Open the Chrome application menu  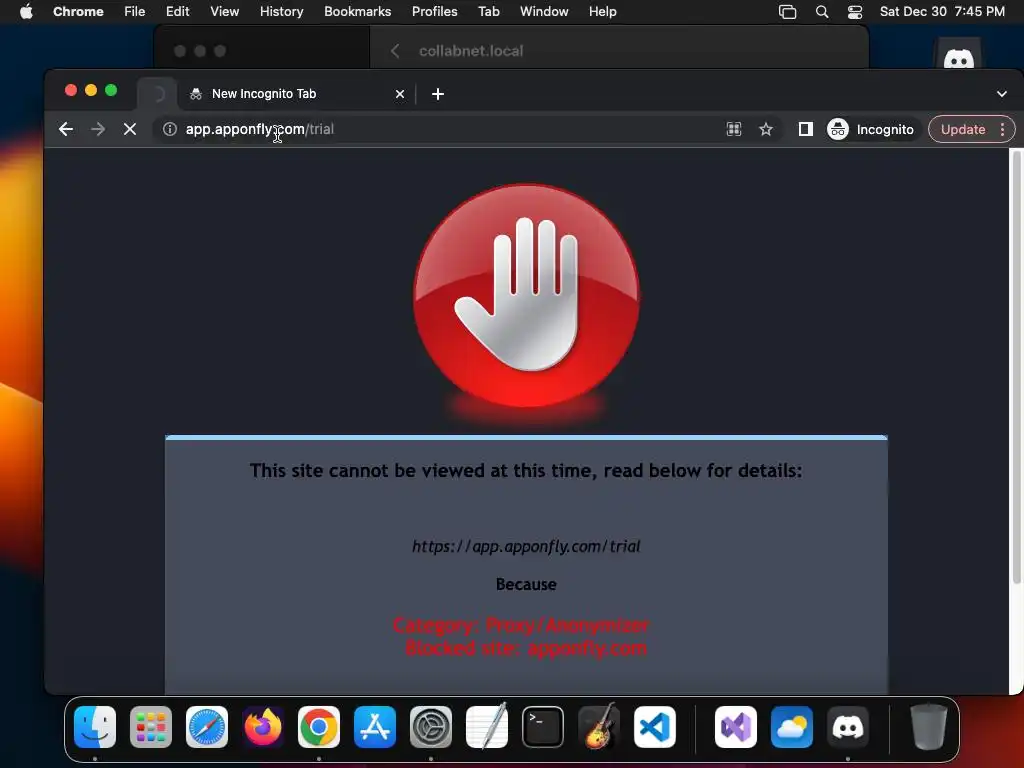coord(78,12)
